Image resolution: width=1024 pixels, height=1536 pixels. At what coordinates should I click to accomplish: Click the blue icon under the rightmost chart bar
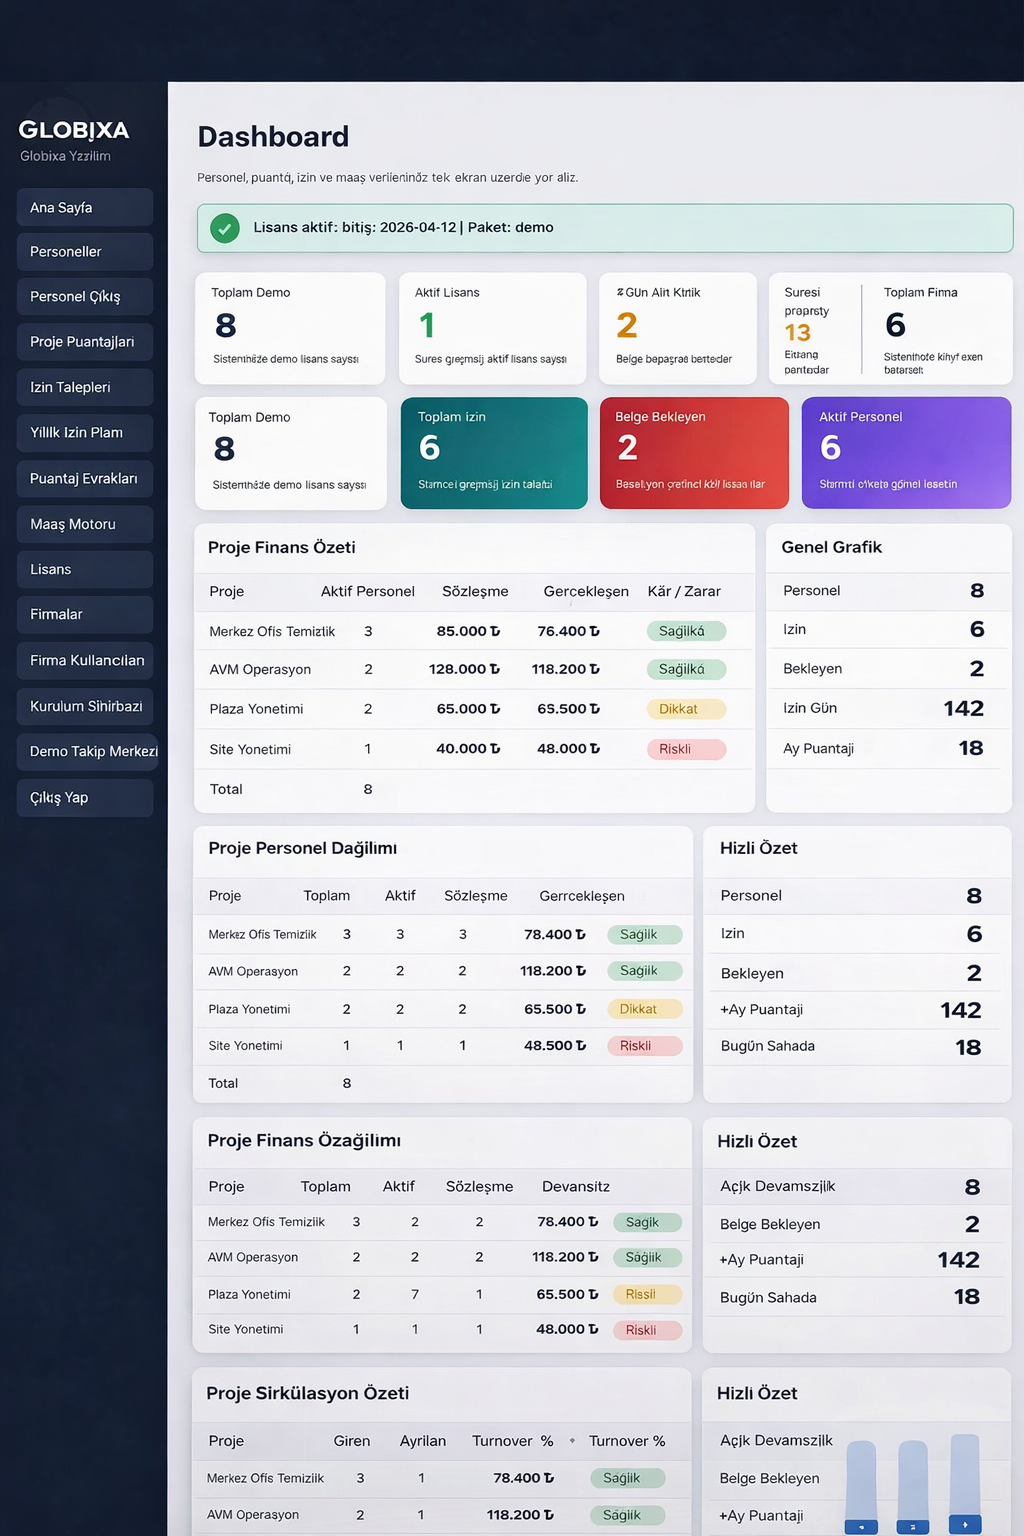pos(965,1525)
